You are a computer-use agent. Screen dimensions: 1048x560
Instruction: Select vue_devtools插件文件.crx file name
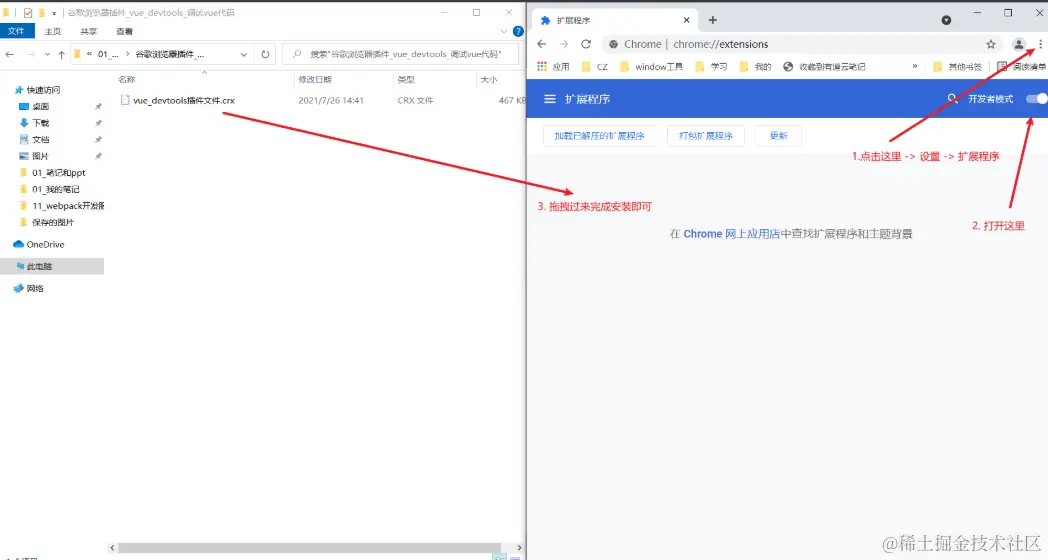tap(184, 100)
